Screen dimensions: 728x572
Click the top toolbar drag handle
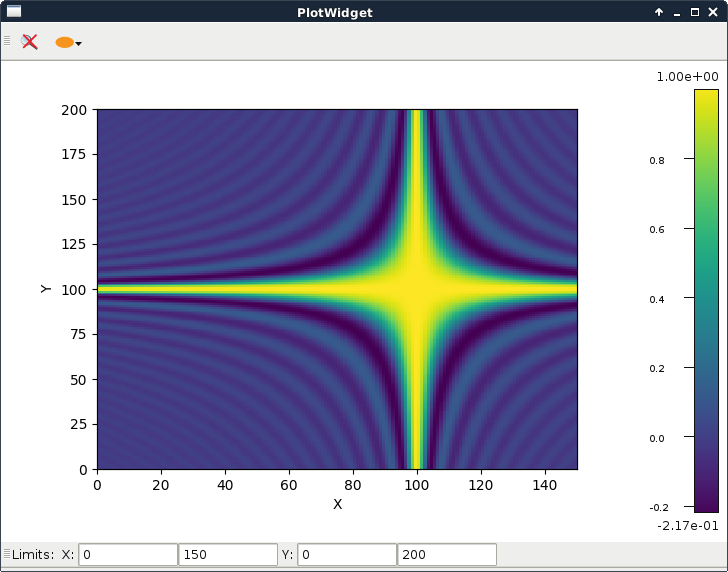(x=7, y=42)
